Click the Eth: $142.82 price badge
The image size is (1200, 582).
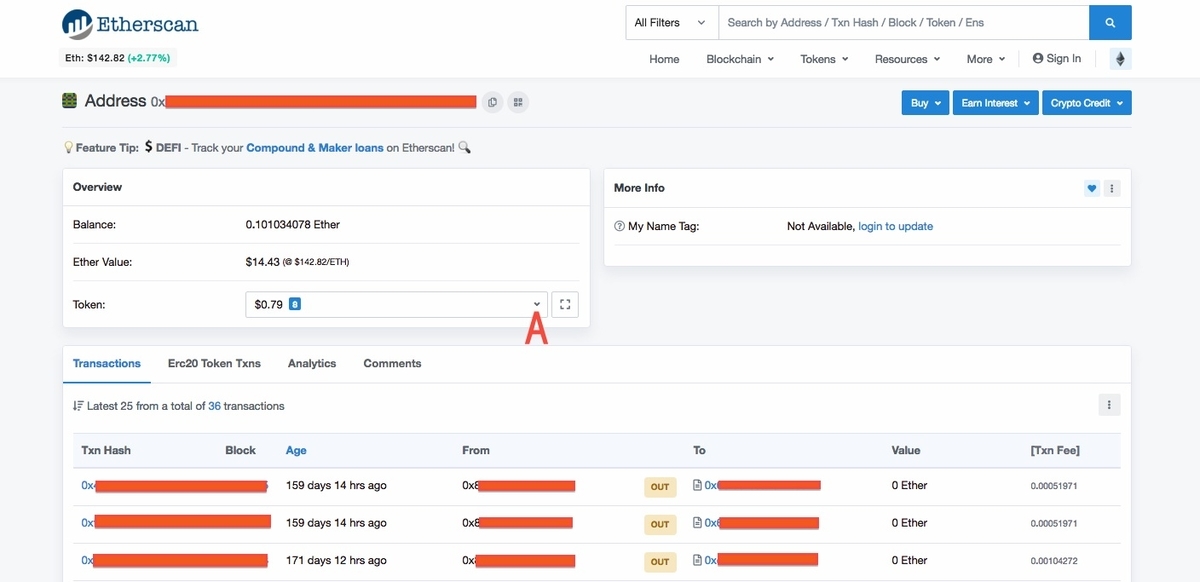[x=118, y=58]
